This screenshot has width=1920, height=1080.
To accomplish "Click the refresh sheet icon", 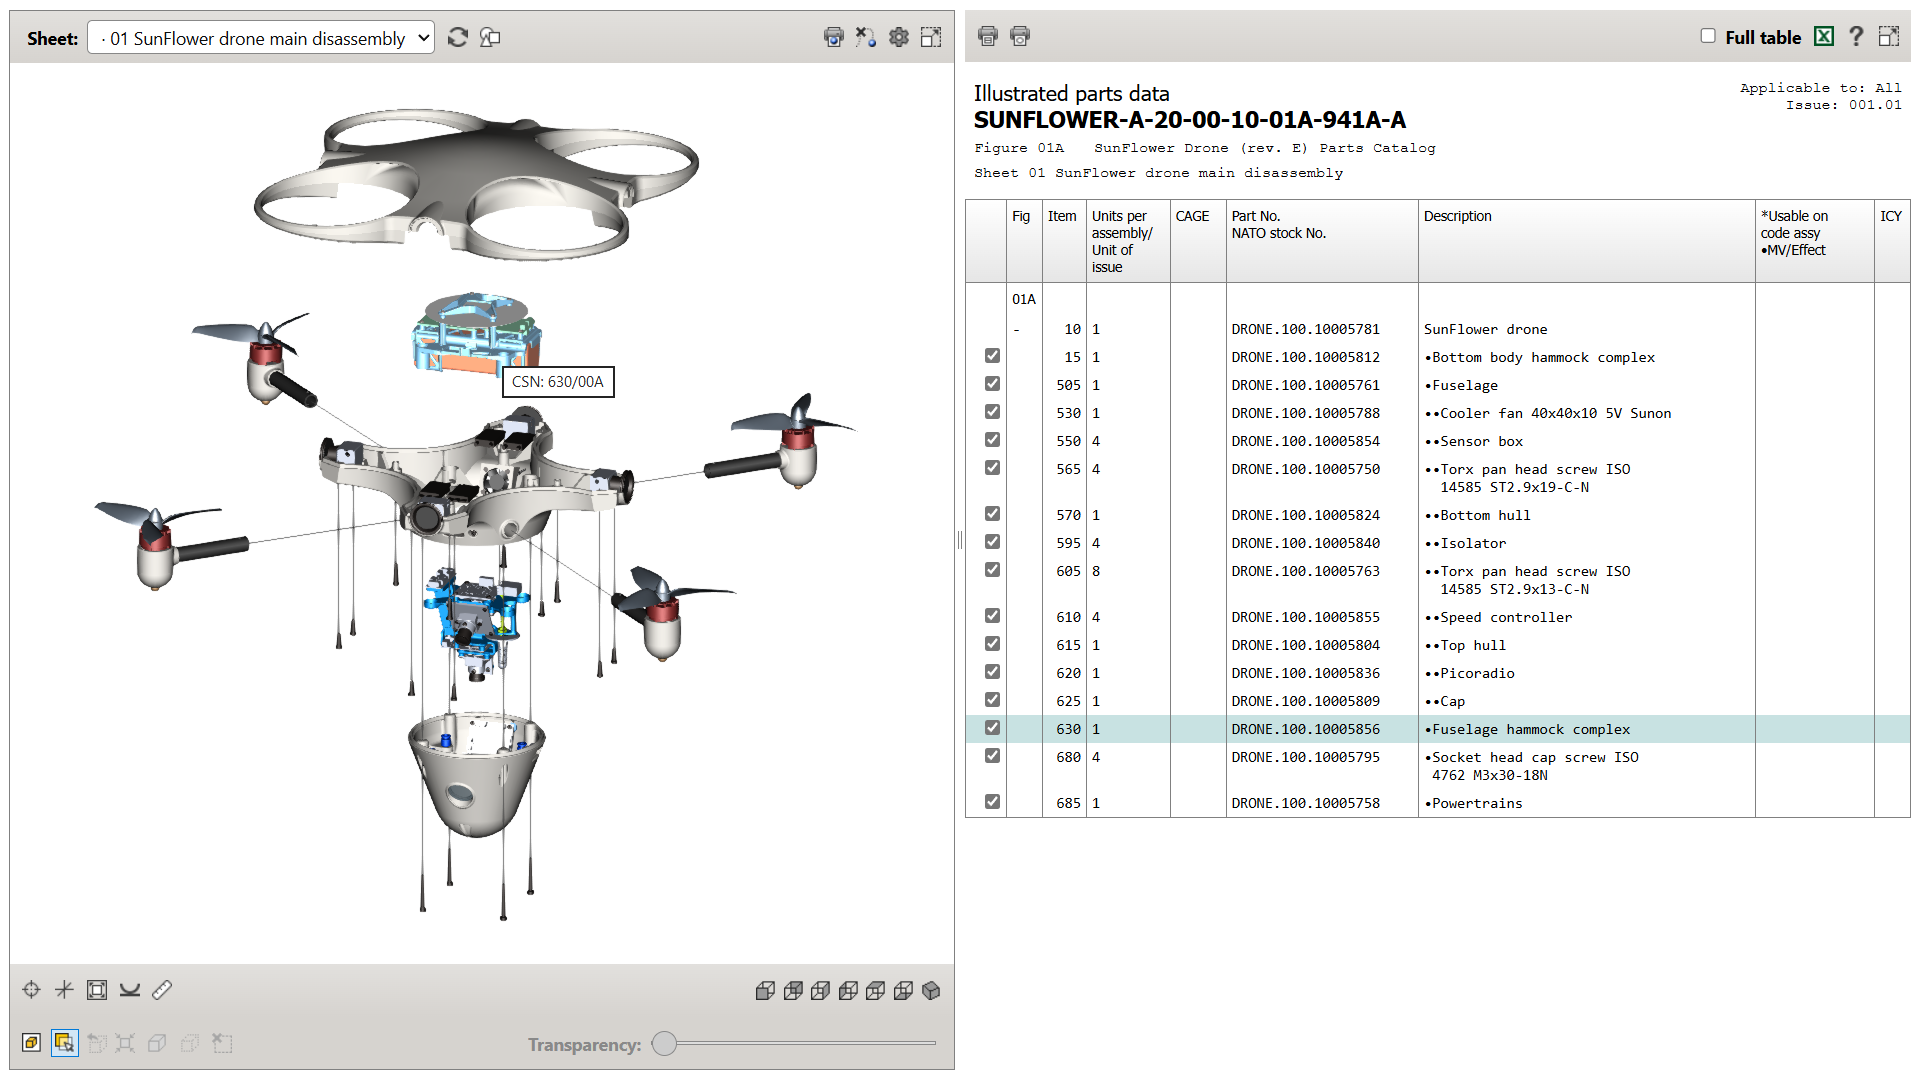I will (x=458, y=38).
